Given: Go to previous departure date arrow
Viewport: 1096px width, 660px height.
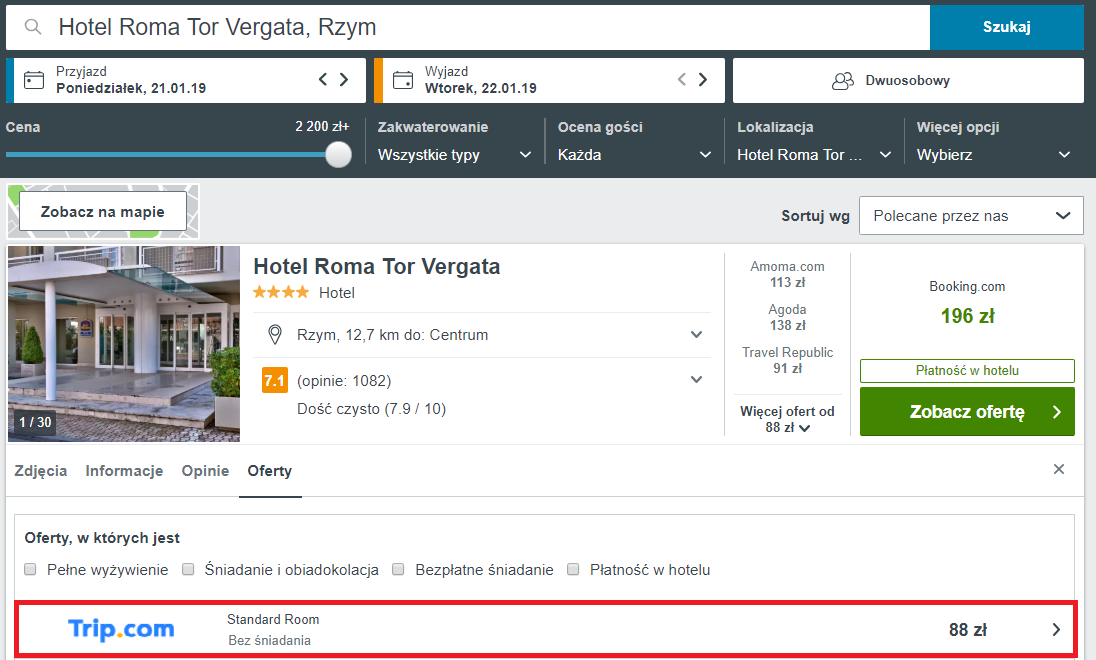Looking at the screenshot, I should (x=682, y=79).
